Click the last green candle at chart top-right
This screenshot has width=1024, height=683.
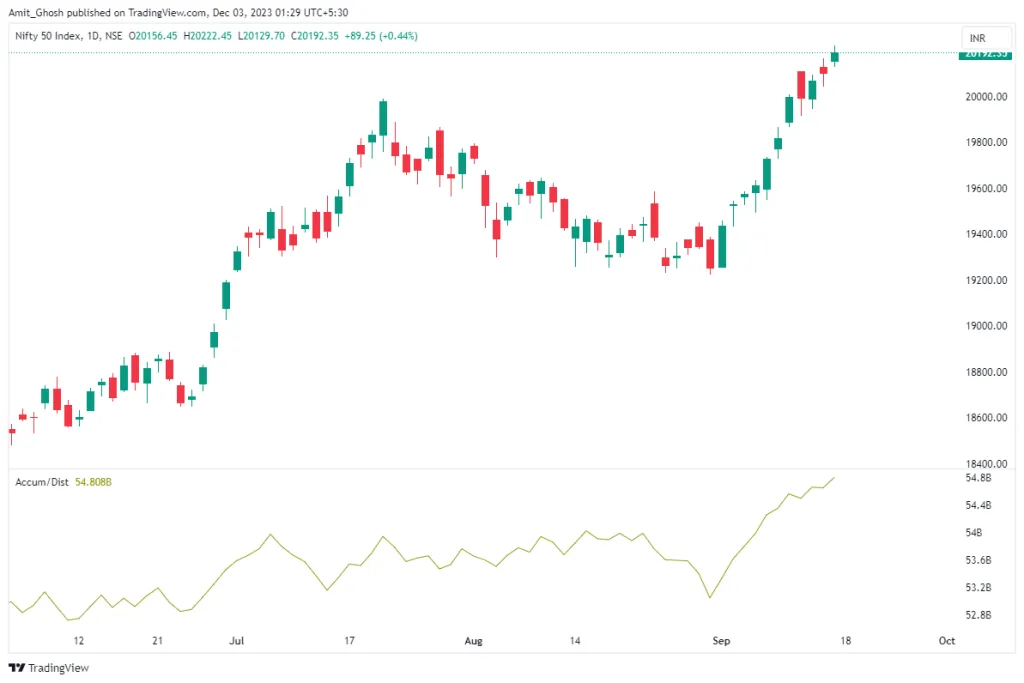pos(835,57)
